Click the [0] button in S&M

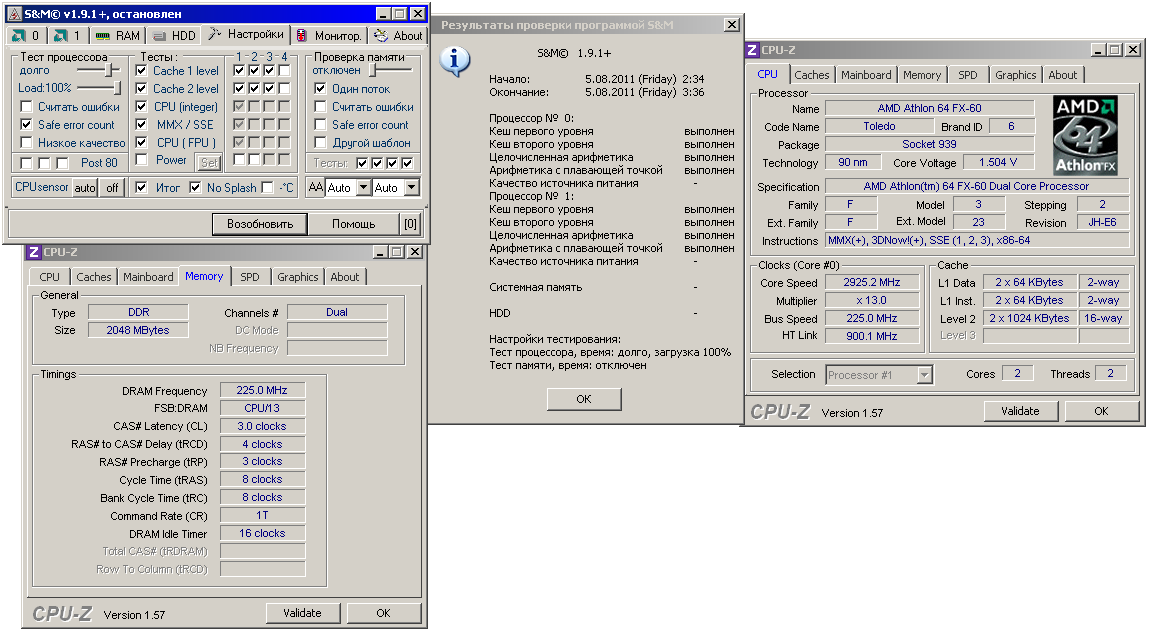(411, 224)
